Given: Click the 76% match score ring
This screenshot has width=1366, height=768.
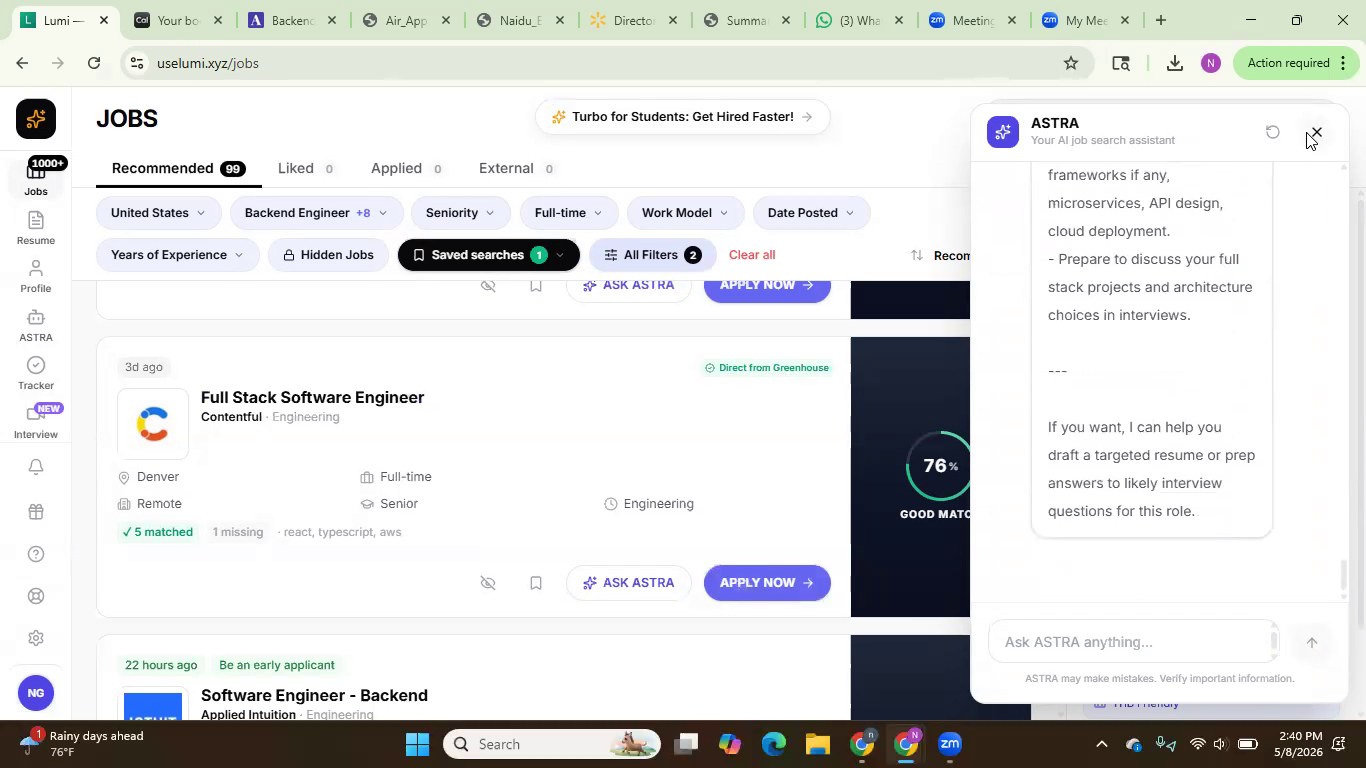Looking at the screenshot, I should coord(938,466).
